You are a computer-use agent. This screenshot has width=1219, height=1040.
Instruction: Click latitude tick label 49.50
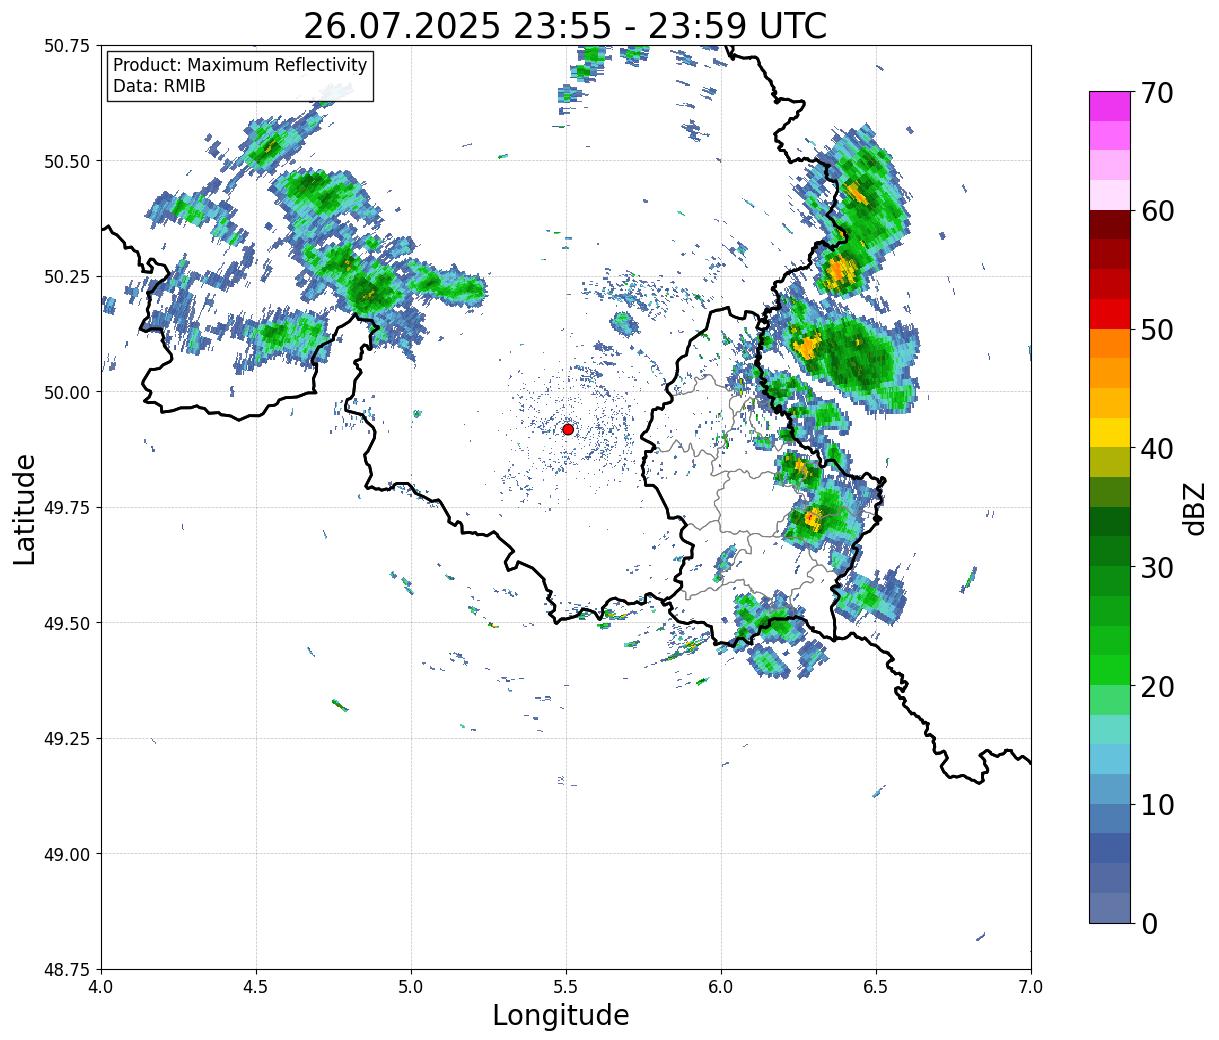[x=68, y=623]
